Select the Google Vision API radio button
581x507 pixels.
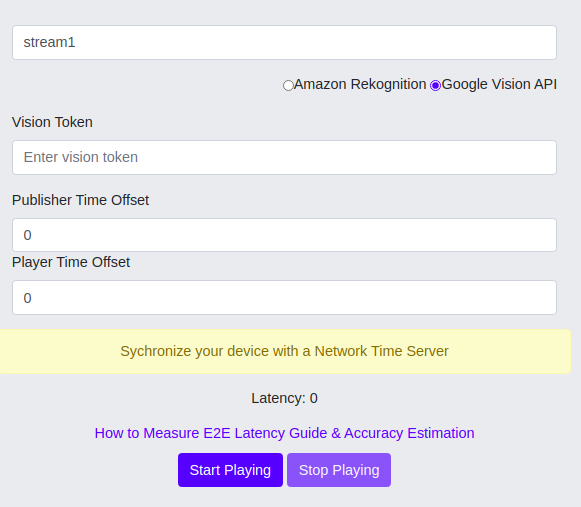click(435, 86)
